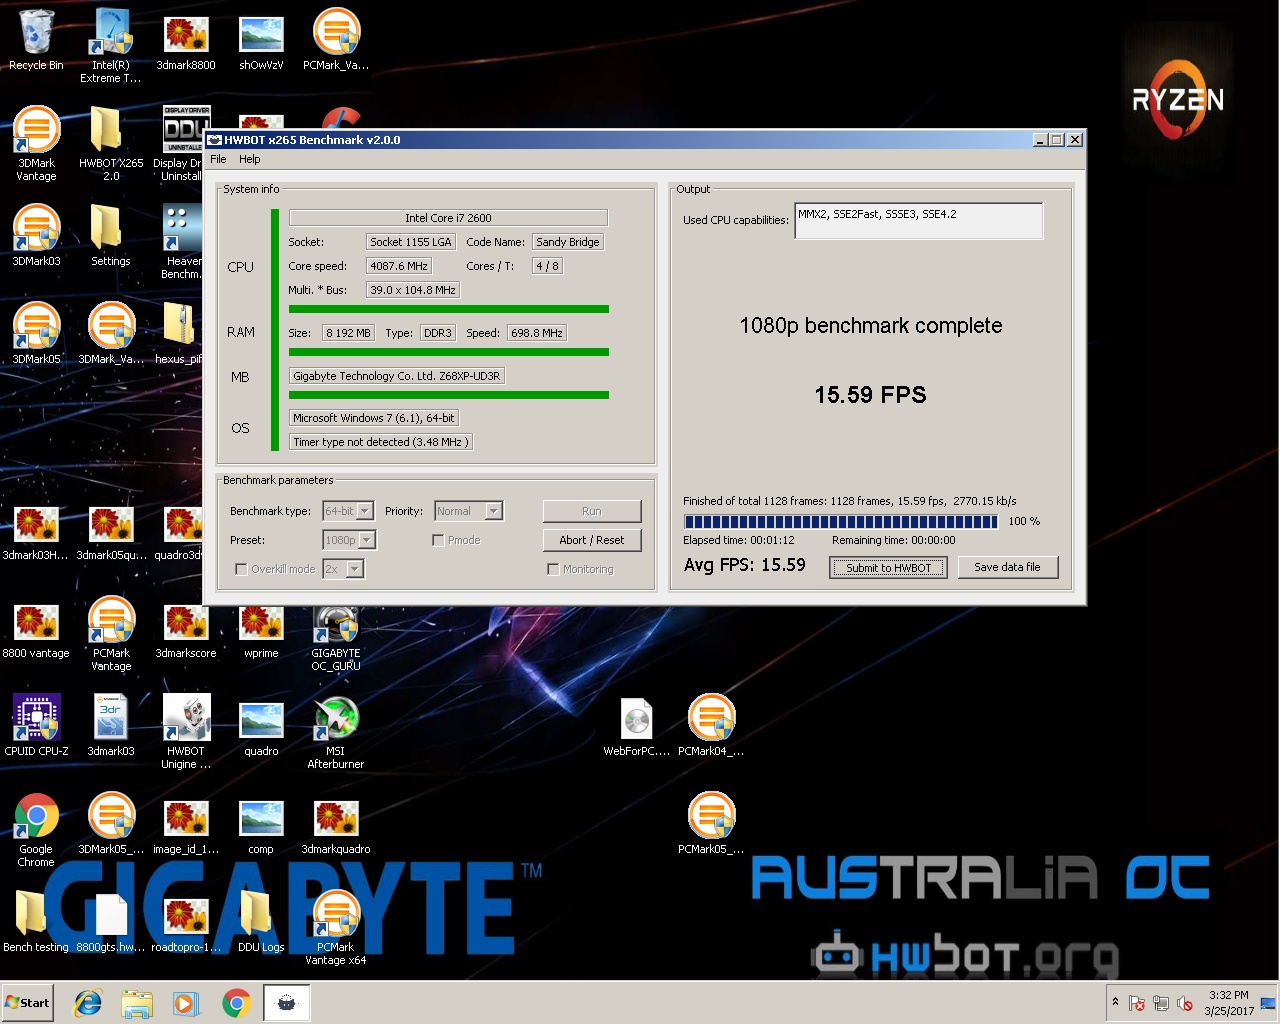Image resolution: width=1280 pixels, height=1024 pixels.
Task: Open the File menu in HWBOT x265
Action: click(x=218, y=159)
